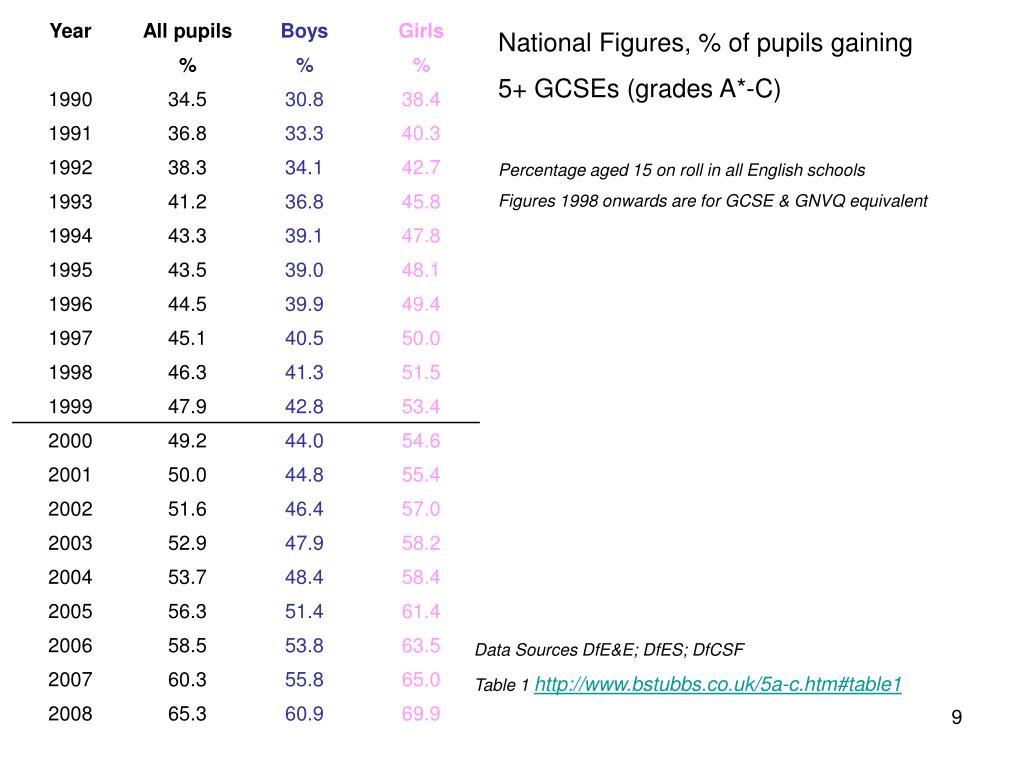This screenshot has height=768, width=1024.
Task: Select the 1990 year cell
Action: (70, 99)
